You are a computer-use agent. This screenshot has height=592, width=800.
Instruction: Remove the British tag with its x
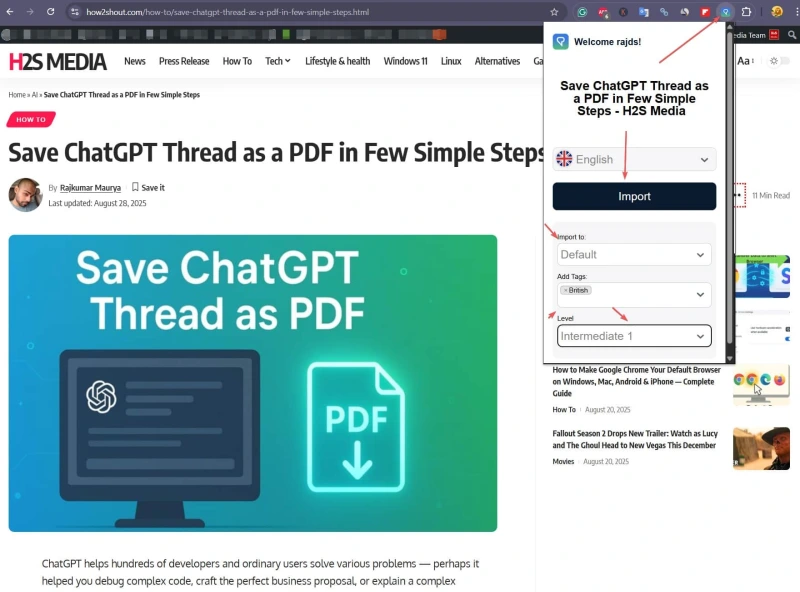[565, 290]
